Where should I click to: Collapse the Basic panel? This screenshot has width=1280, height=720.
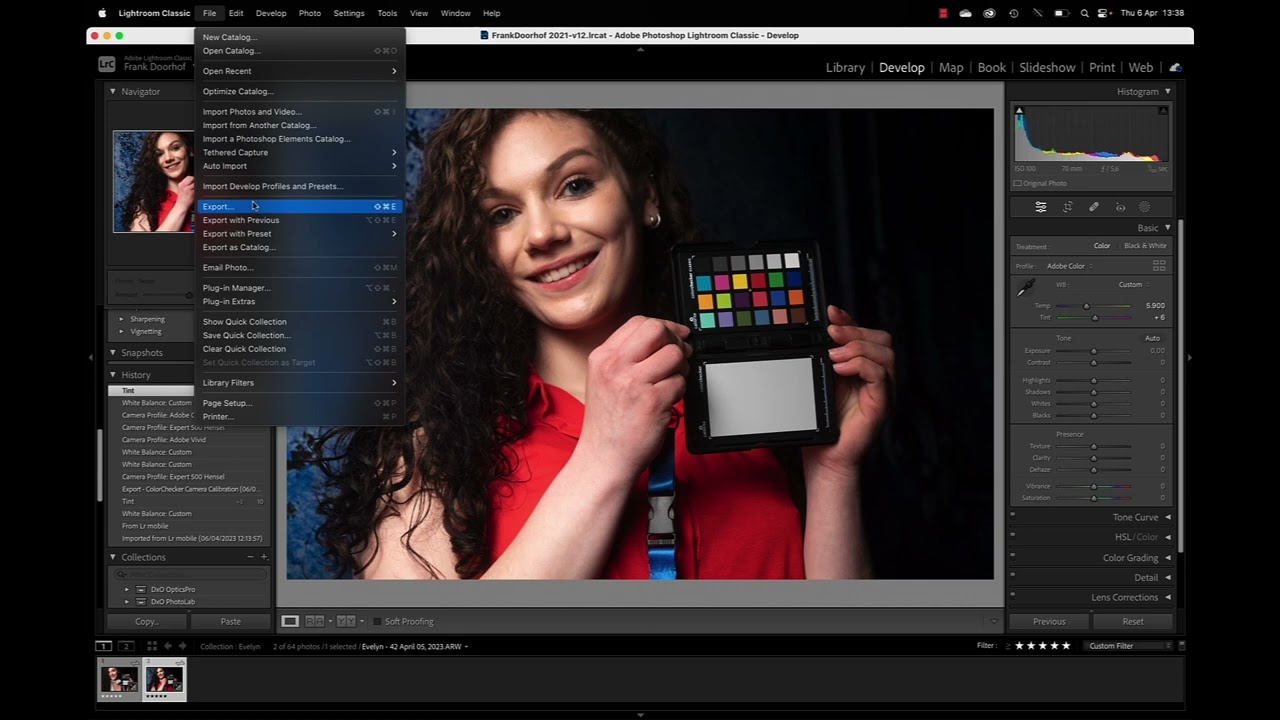click(x=1167, y=228)
